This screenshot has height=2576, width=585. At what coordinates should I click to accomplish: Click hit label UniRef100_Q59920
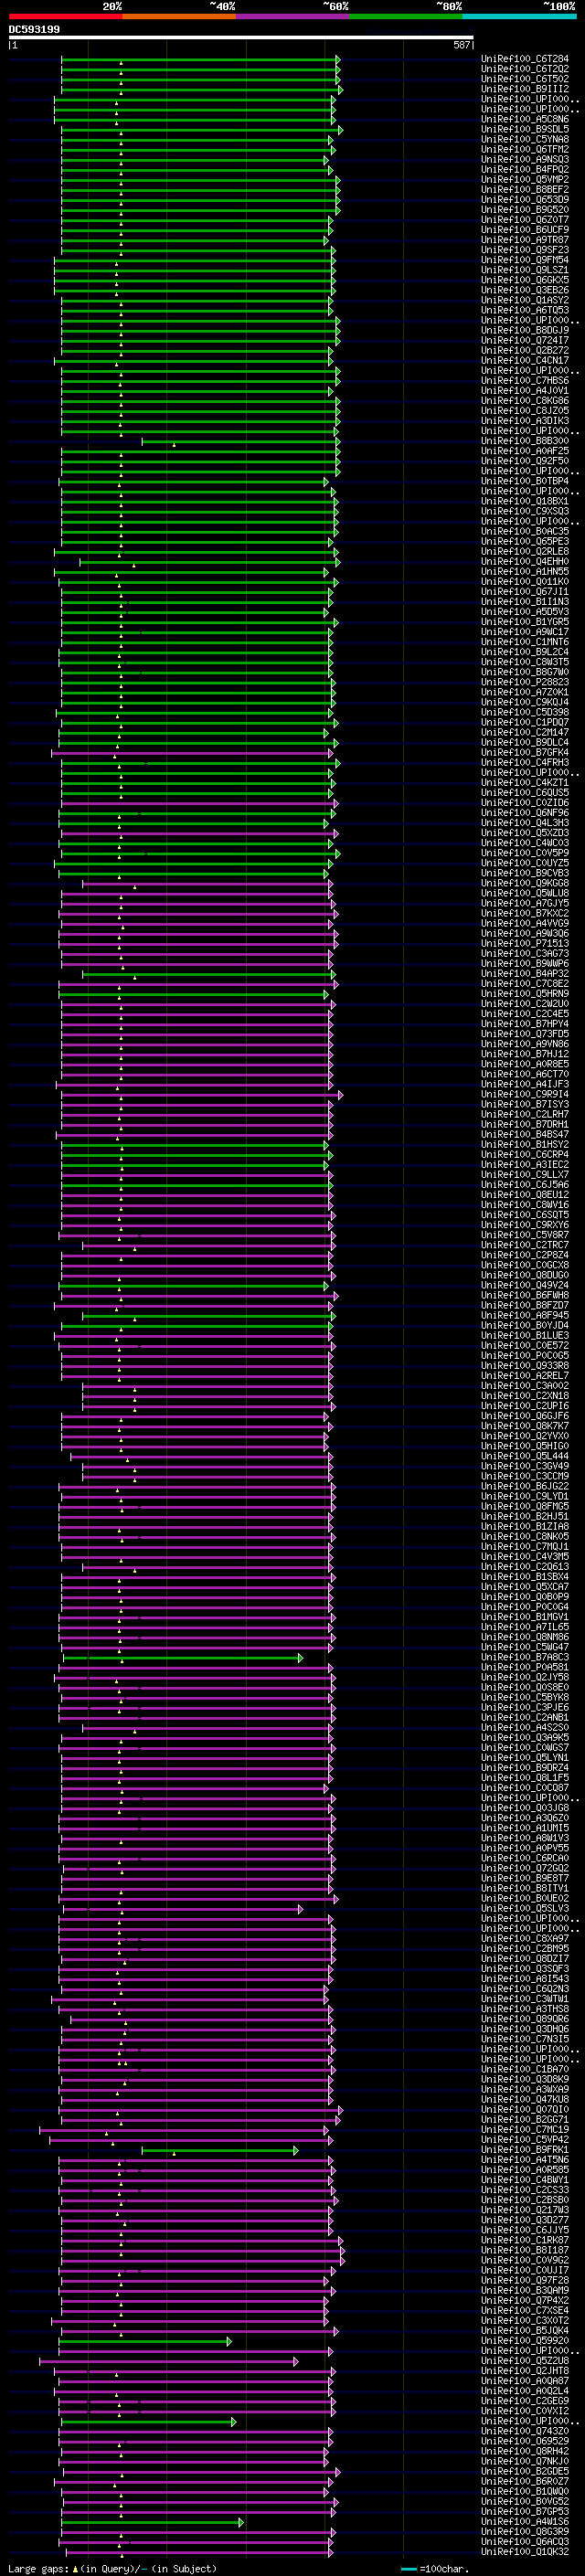click(525, 2340)
